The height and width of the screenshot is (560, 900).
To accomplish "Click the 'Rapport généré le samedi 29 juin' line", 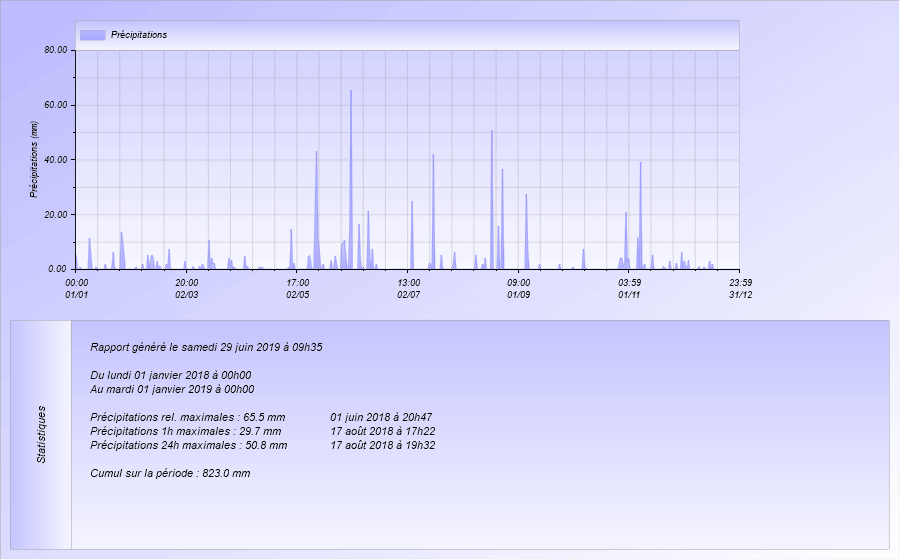I will coord(206,348).
